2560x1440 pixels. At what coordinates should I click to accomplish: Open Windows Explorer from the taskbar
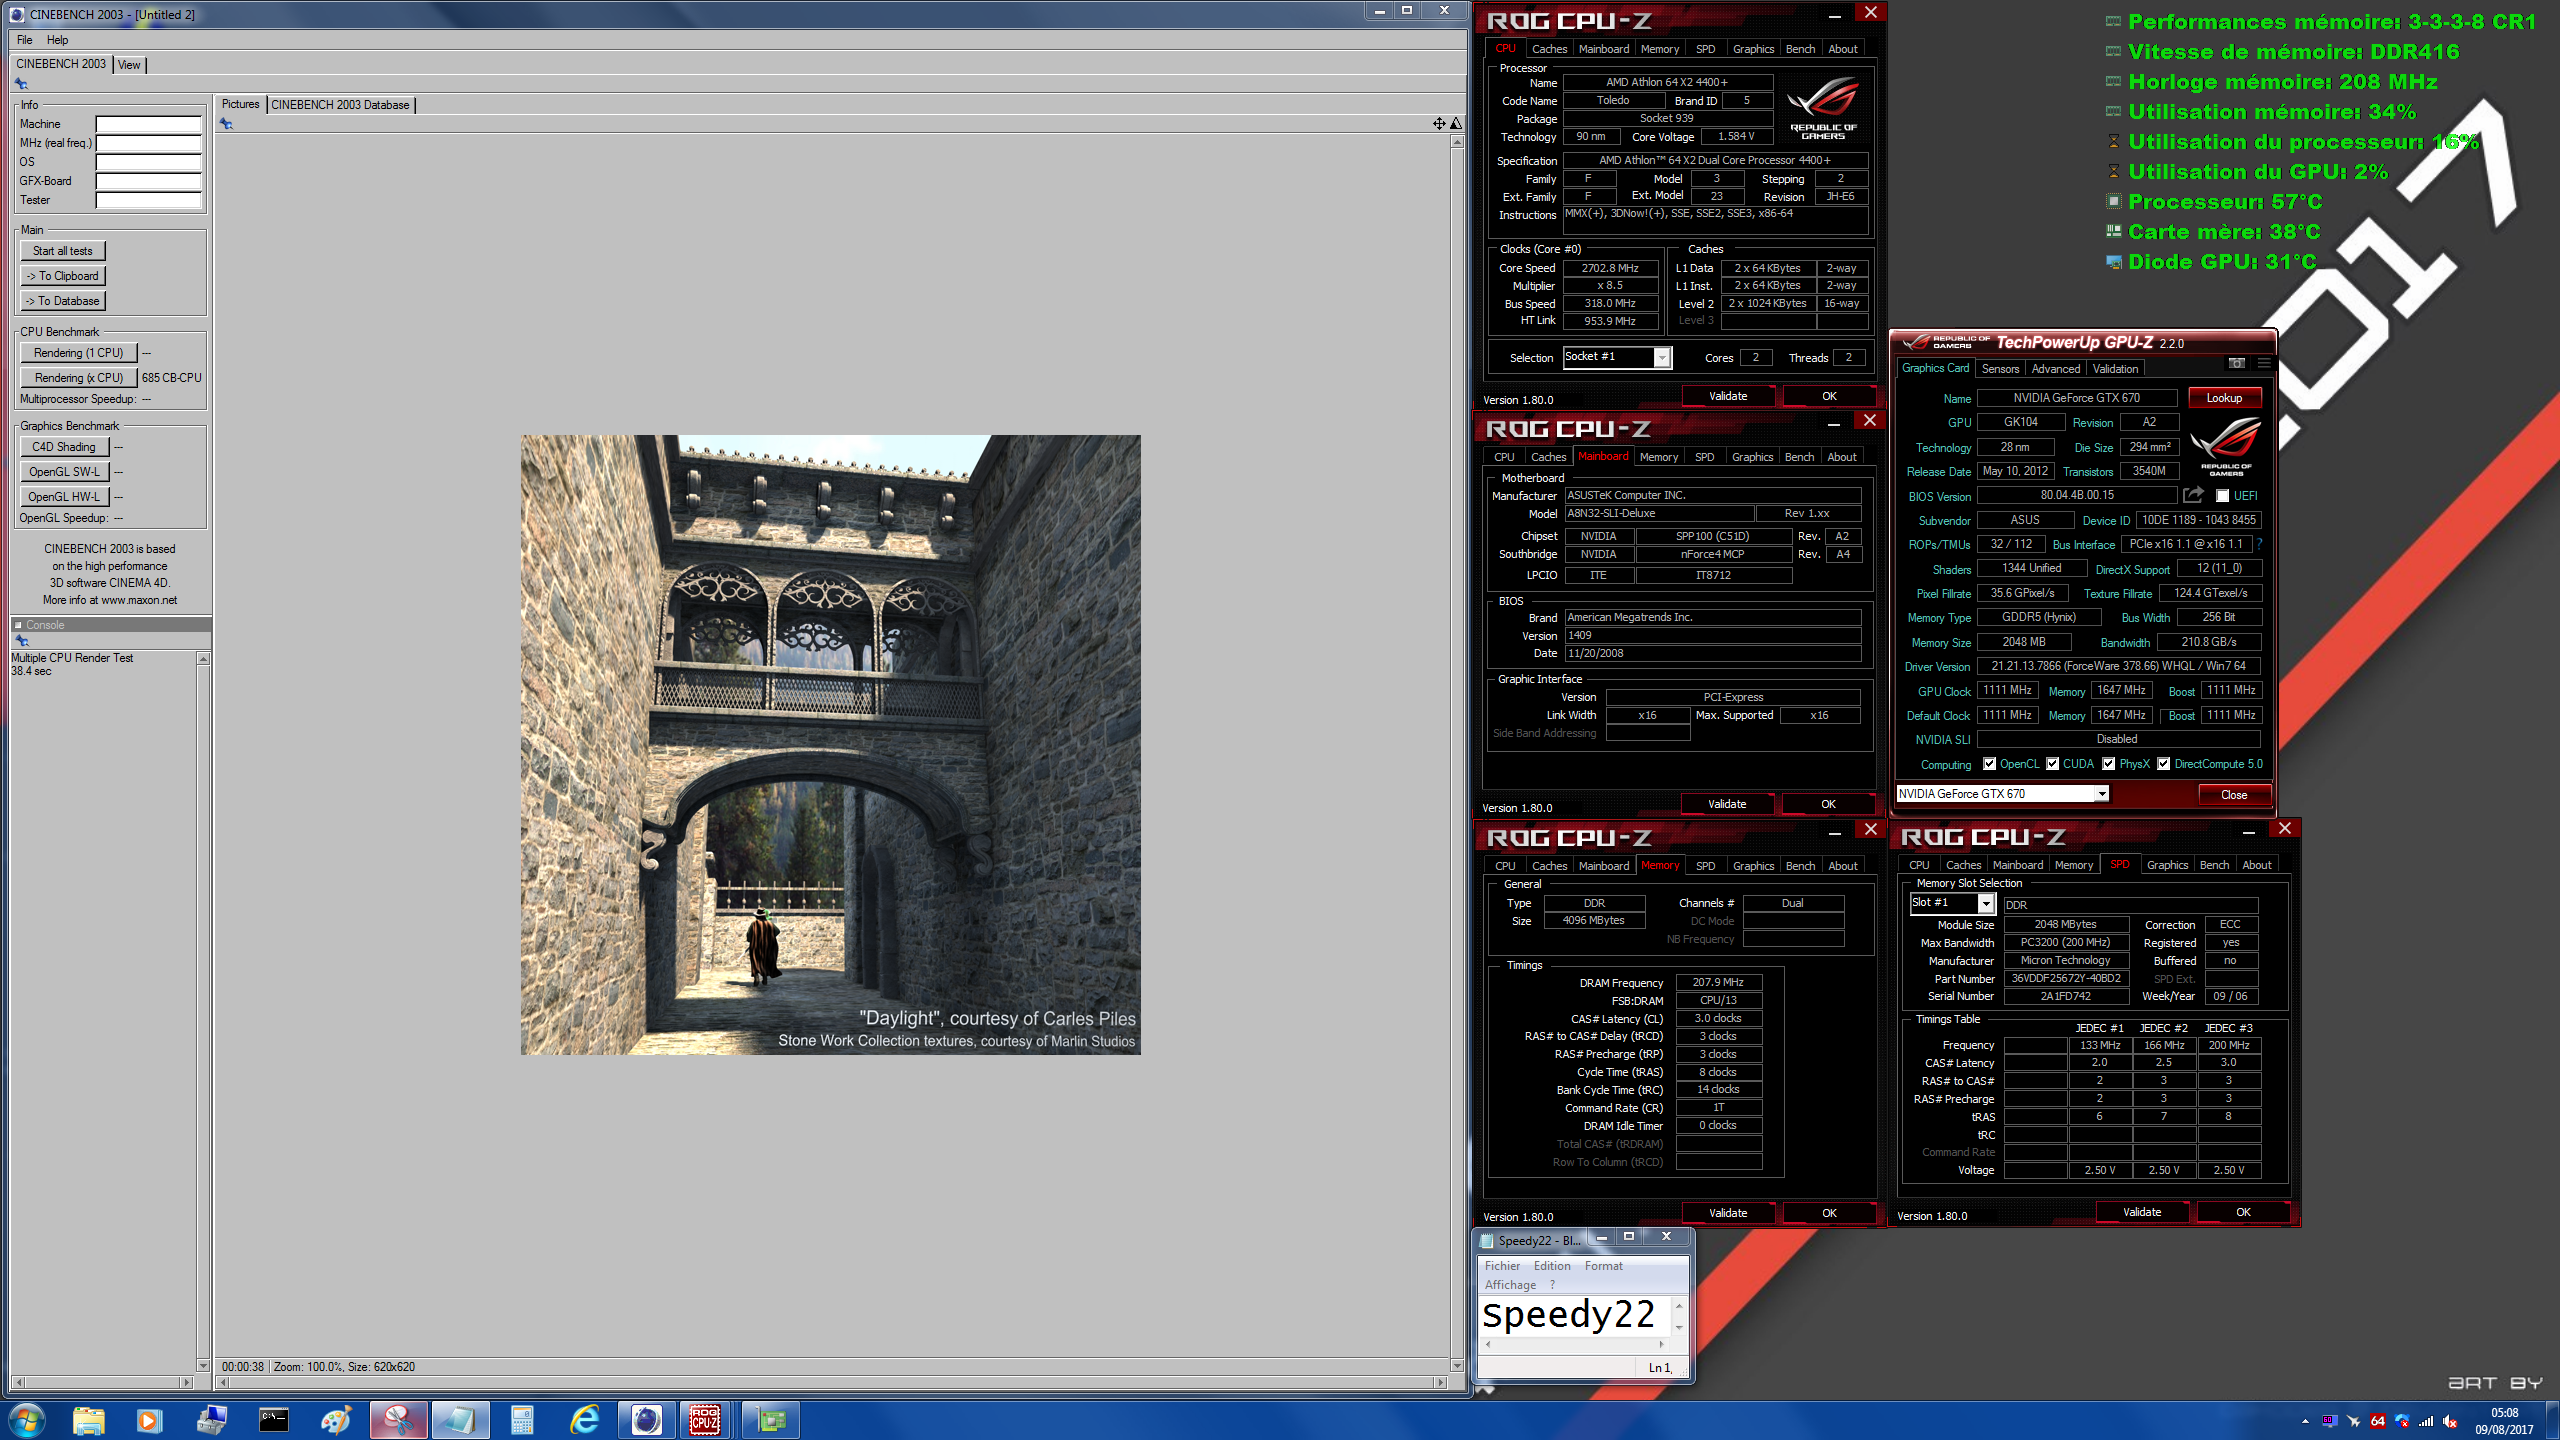(88, 1419)
